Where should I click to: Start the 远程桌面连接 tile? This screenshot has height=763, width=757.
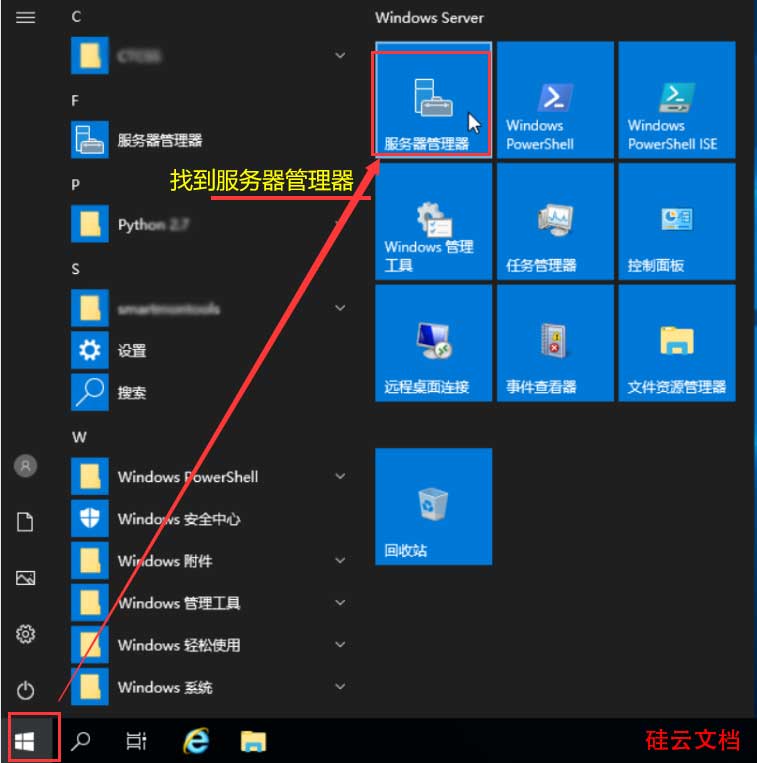pos(433,344)
